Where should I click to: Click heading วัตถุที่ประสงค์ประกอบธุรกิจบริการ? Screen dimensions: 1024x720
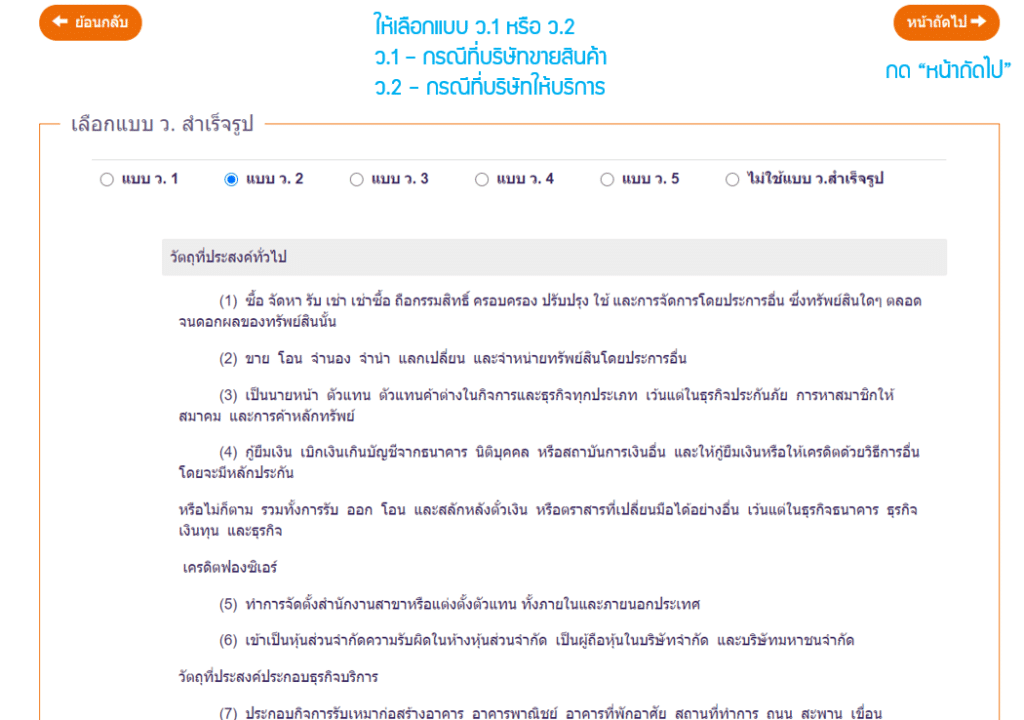[278, 676]
